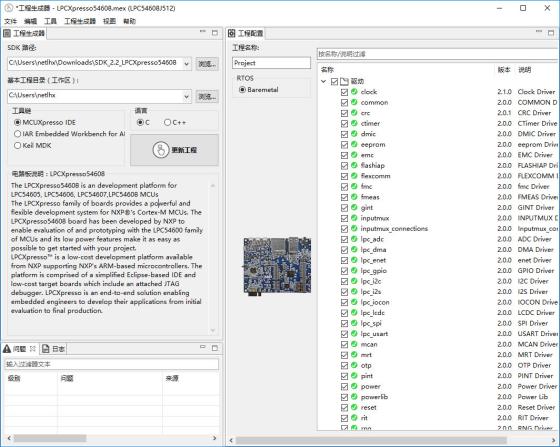Select MCUXpresso IDE toolchain radio

coord(18,122)
